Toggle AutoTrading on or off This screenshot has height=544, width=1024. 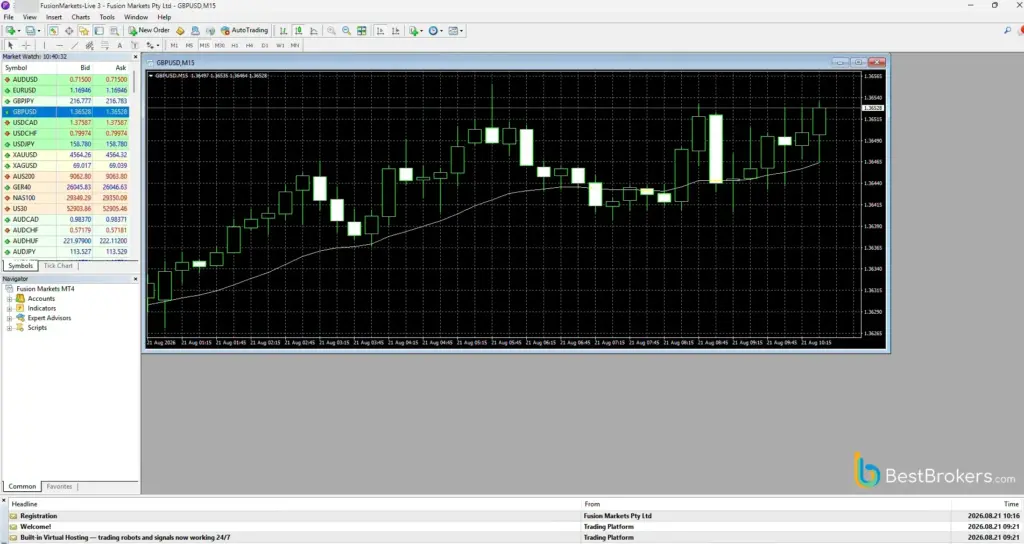pos(245,30)
